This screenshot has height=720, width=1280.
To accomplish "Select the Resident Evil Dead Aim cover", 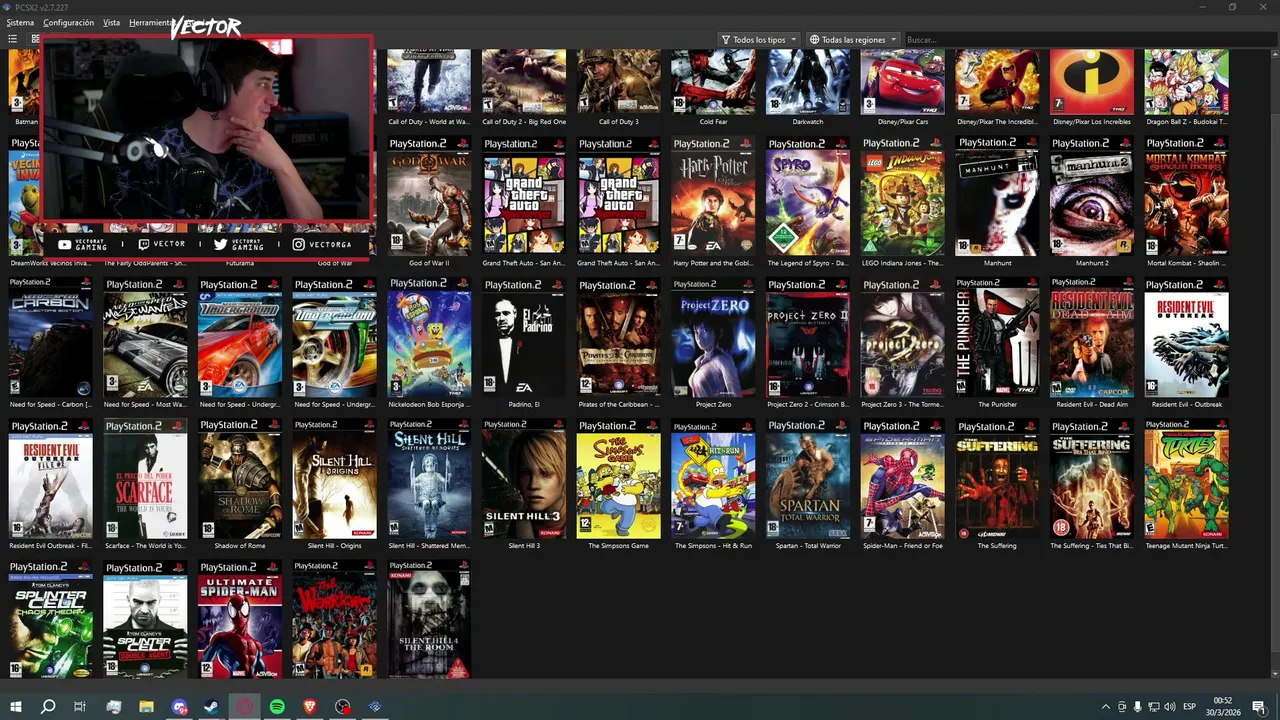I will [x=1092, y=337].
